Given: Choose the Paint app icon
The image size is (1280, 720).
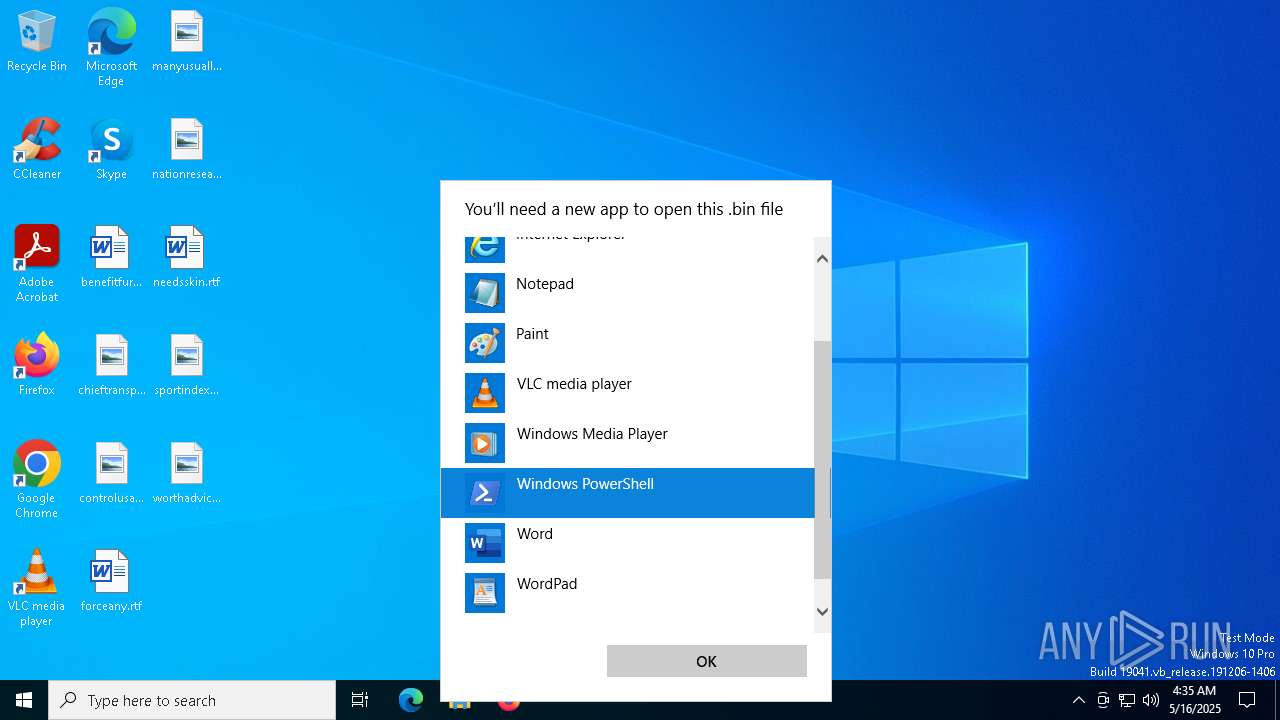Looking at the screenshot, I should [x=485, y=343].
